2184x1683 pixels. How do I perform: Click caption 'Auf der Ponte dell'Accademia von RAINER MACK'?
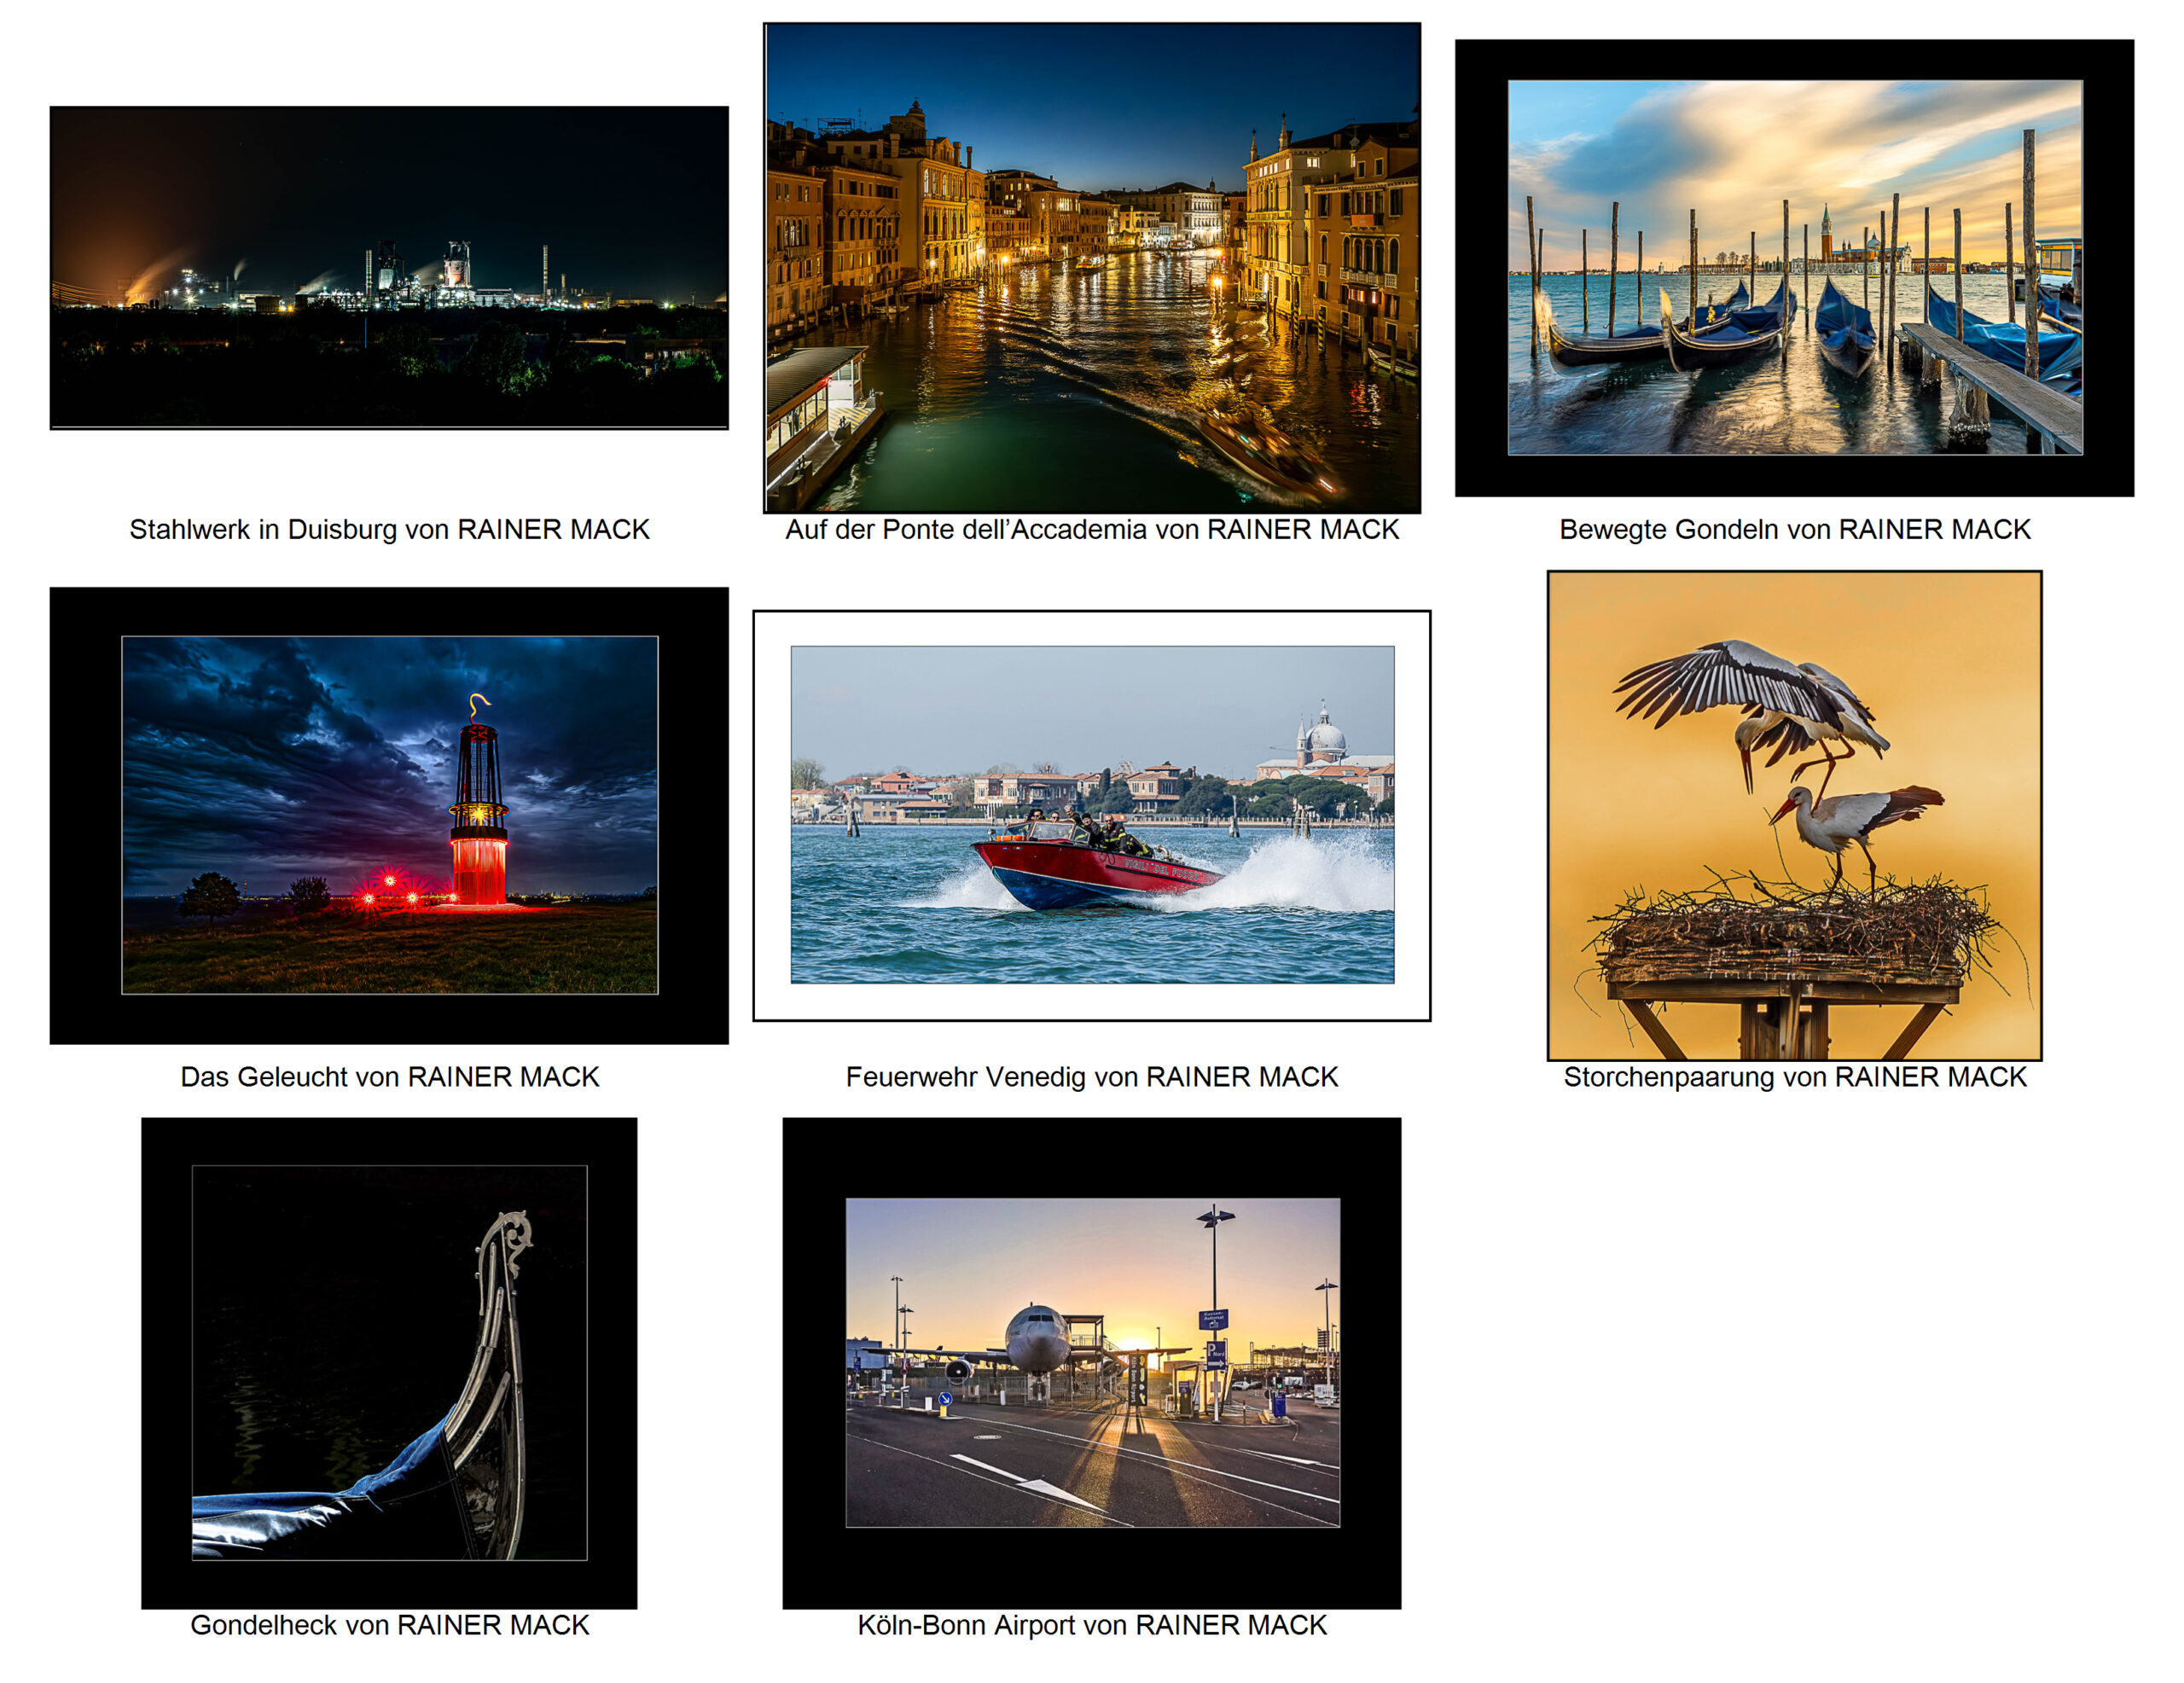1092,529
